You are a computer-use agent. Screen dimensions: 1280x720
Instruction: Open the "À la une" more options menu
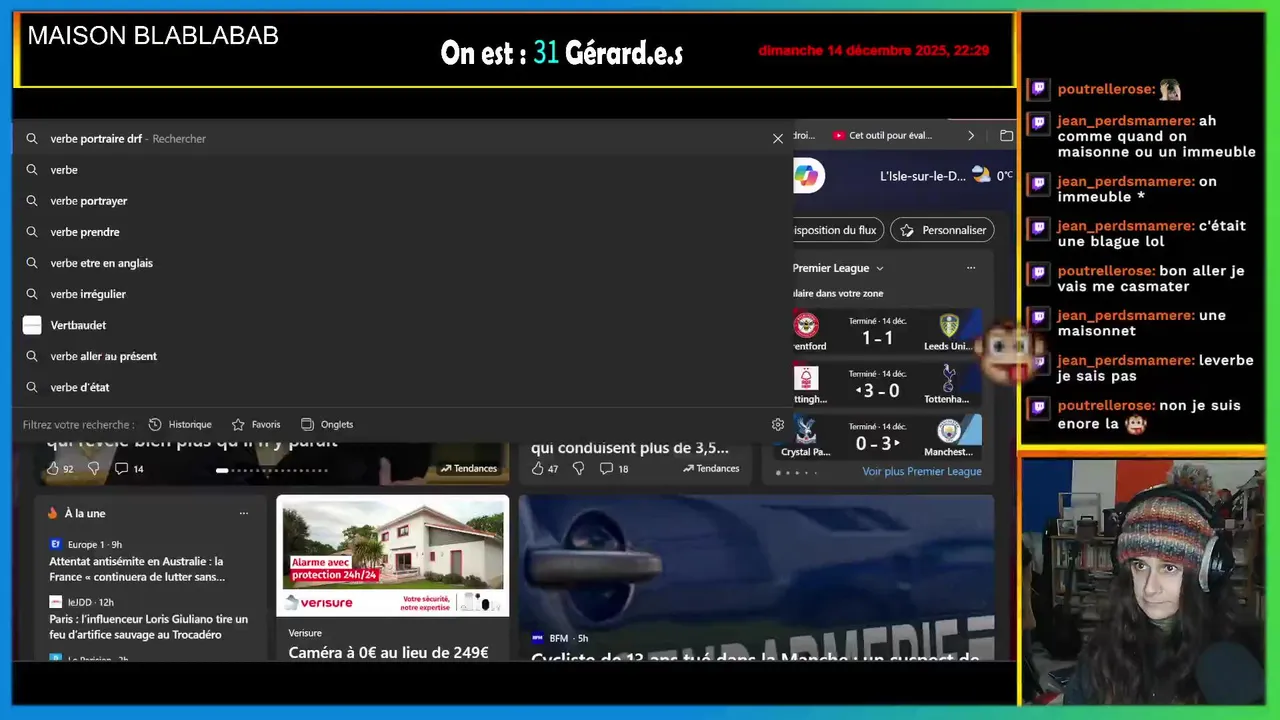[243, 513]
